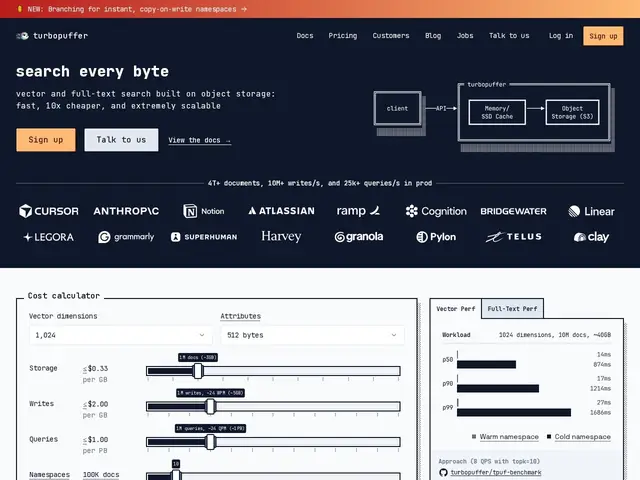Click the Writes slider handle
Viewport: 640px width, 480px height.
[211, 407]
